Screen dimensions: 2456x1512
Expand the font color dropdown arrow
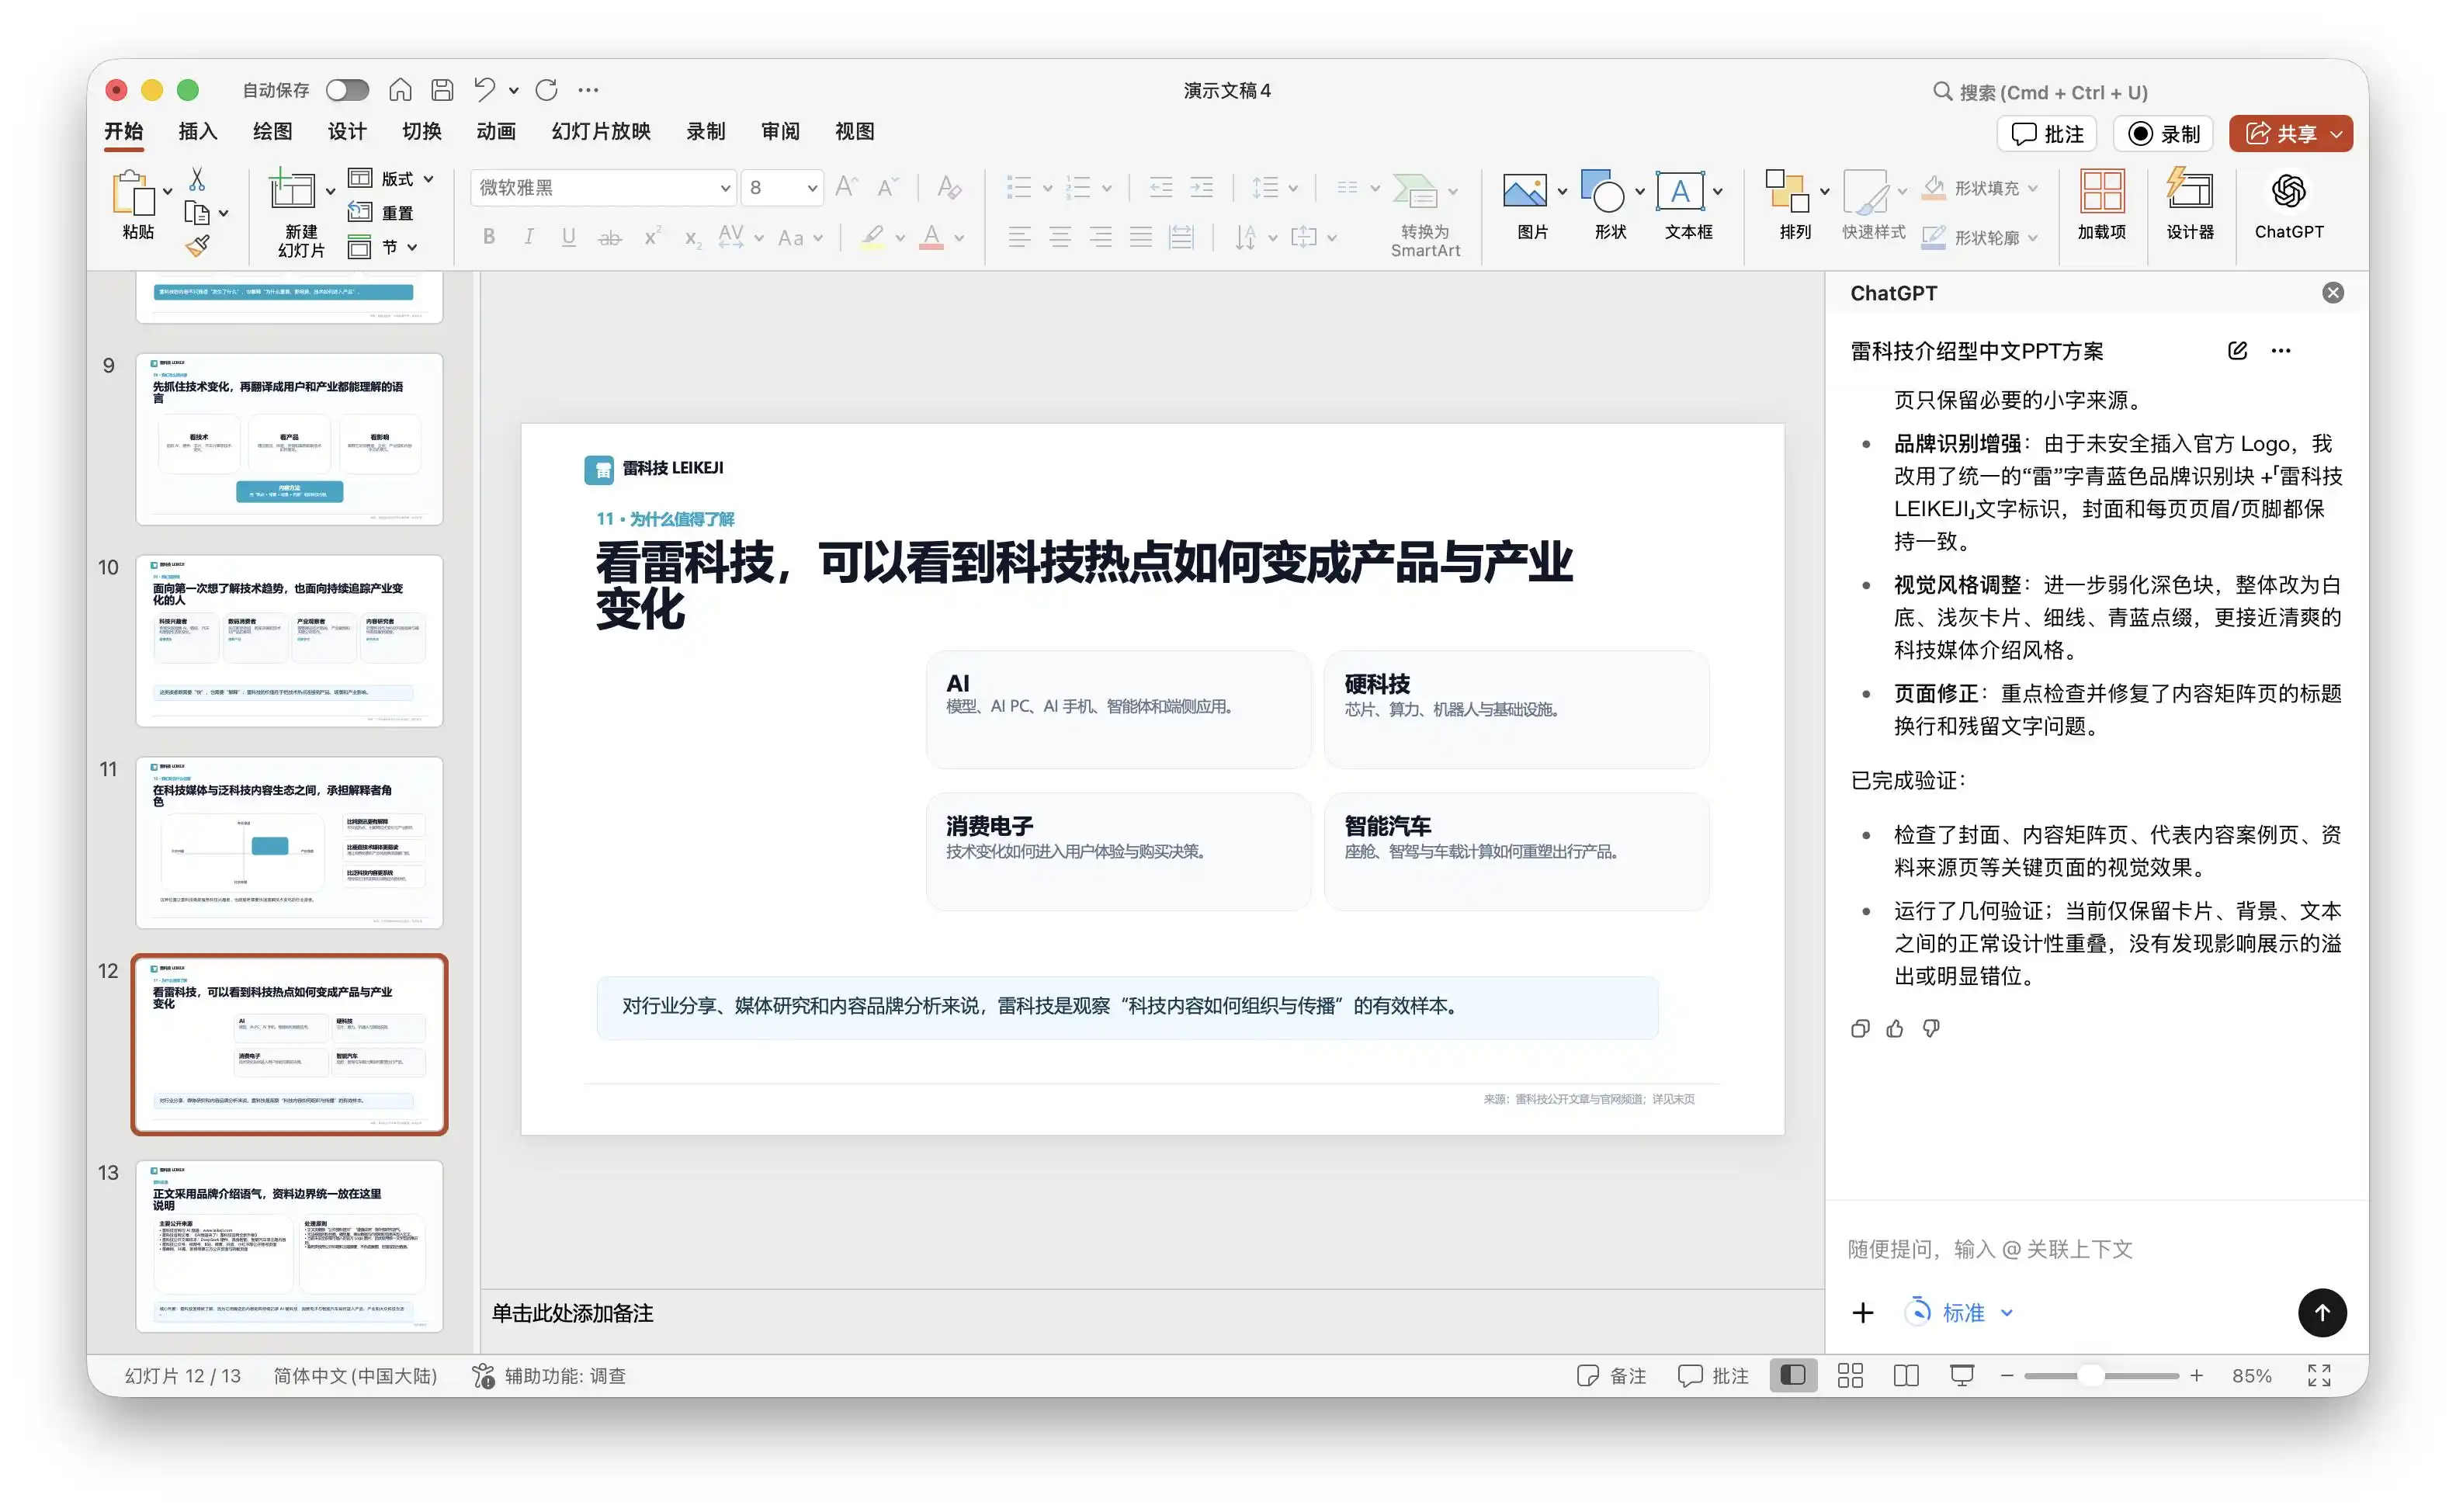tap(959, 238)
